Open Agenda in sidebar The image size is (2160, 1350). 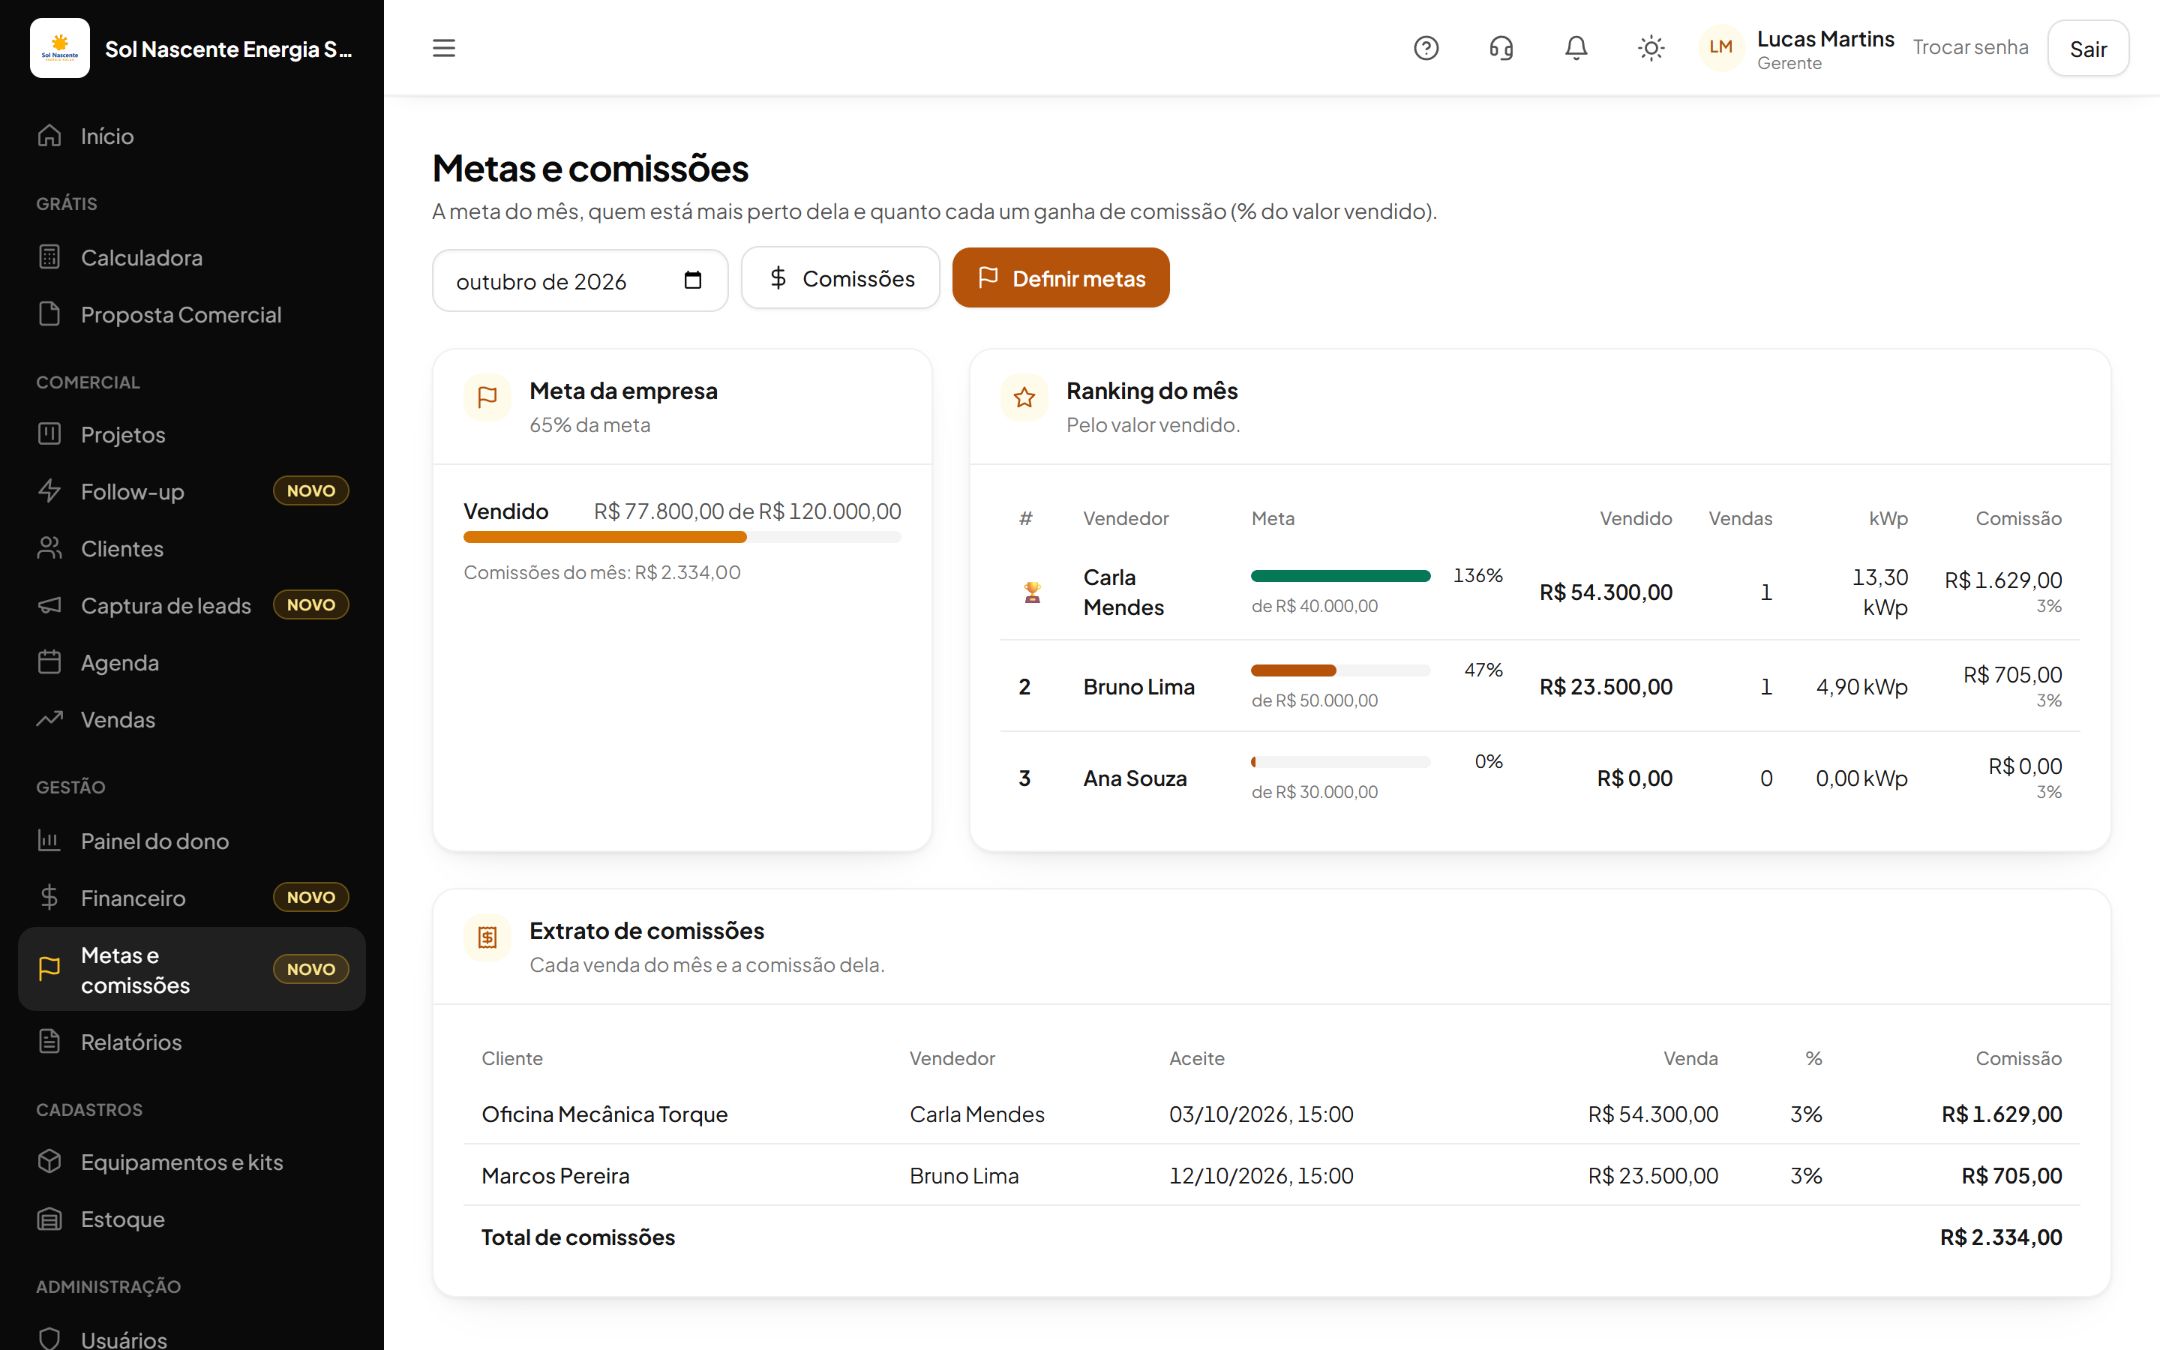click(192, 663)
